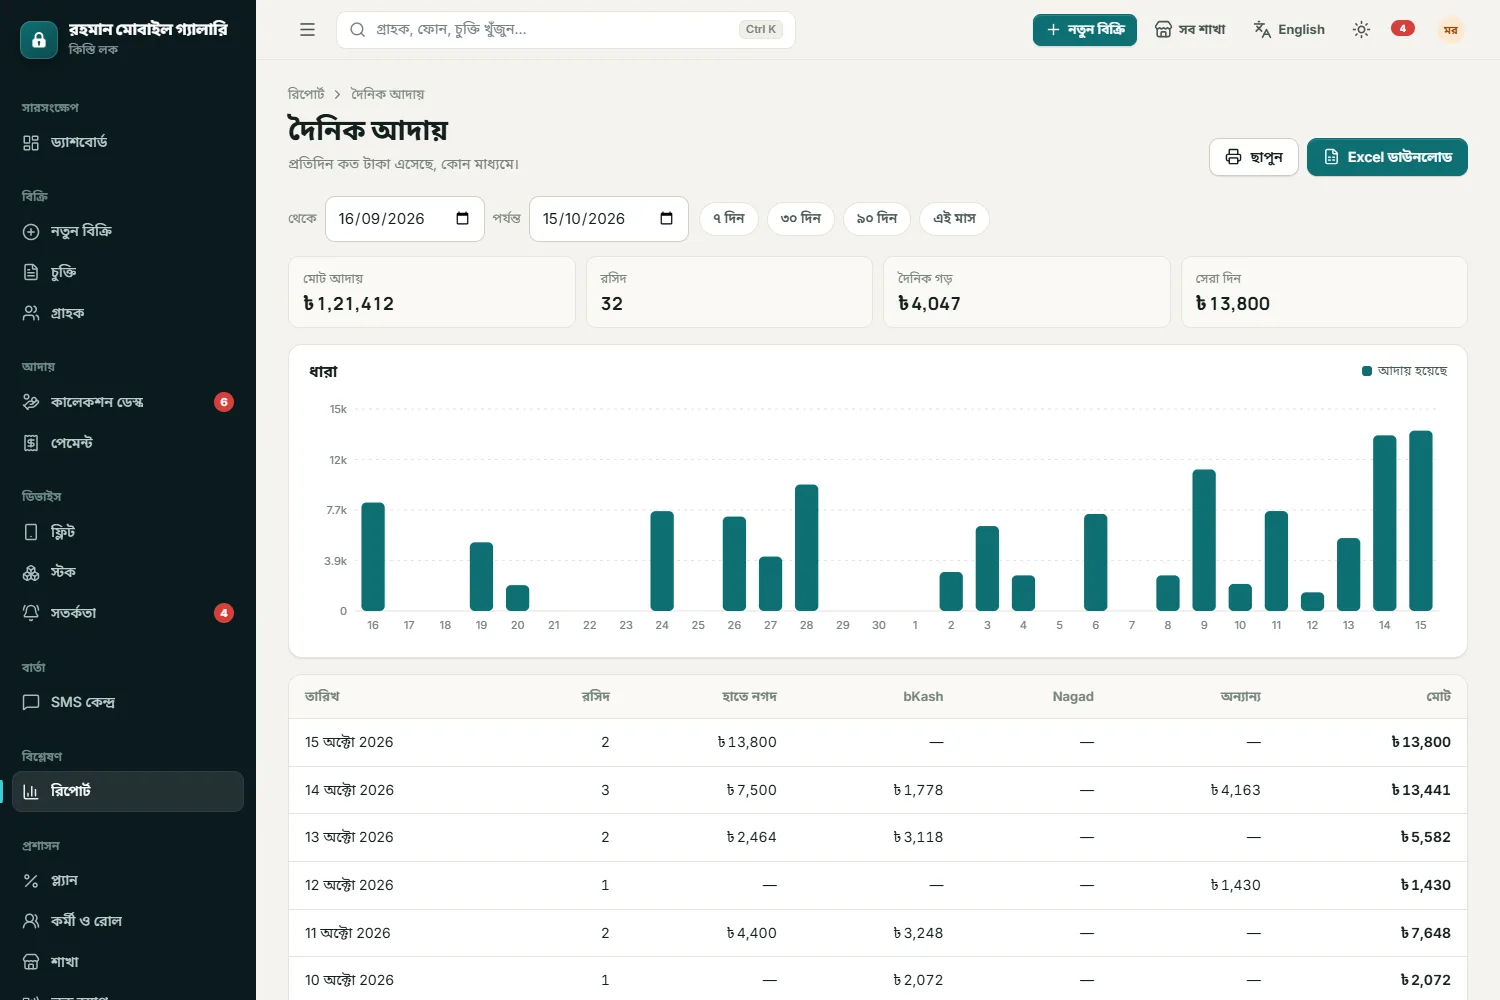The height and width of the screenshot is (1000, 1500).
Task: Select the এই মাস range chip
Action: pos(954,219)
